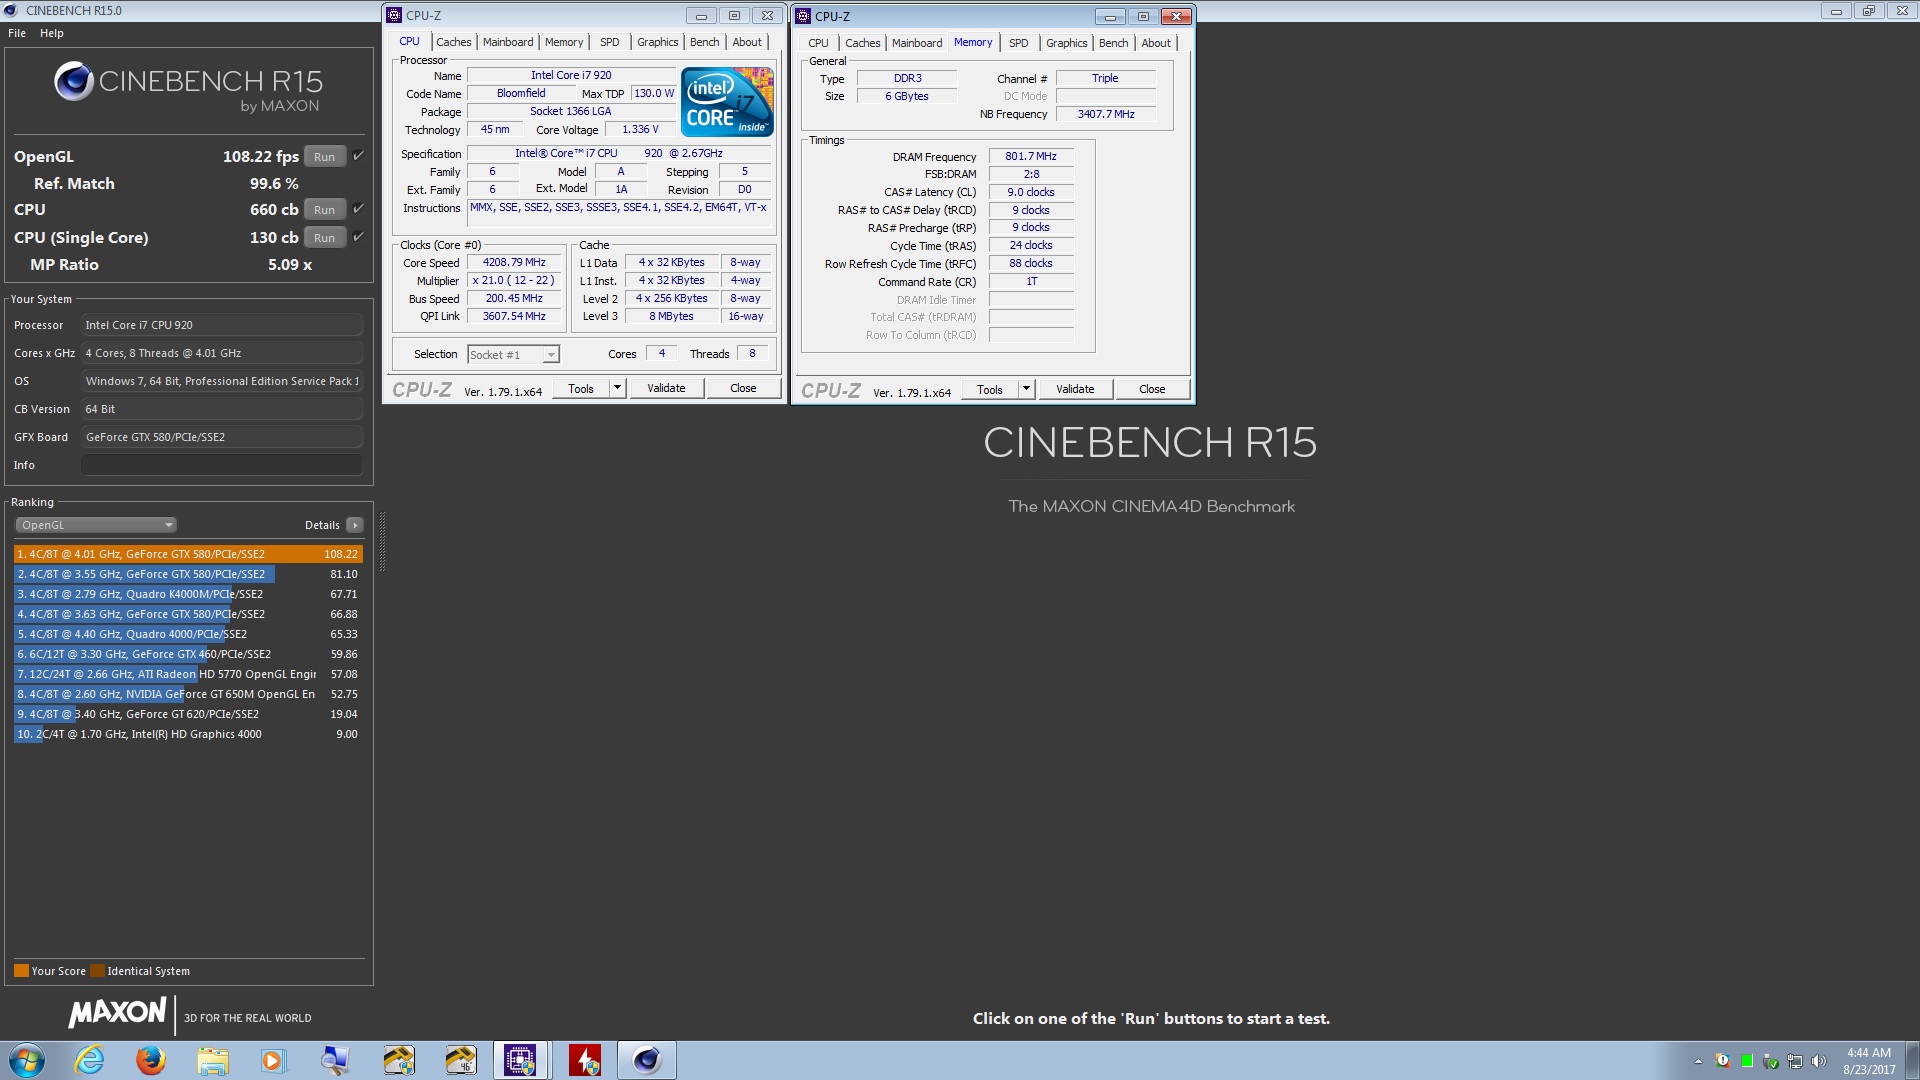Screen dimensions: 1920x1080
Task: Click Validate in the Memory CPU-Z window
Action: [x=1075, y=389]
